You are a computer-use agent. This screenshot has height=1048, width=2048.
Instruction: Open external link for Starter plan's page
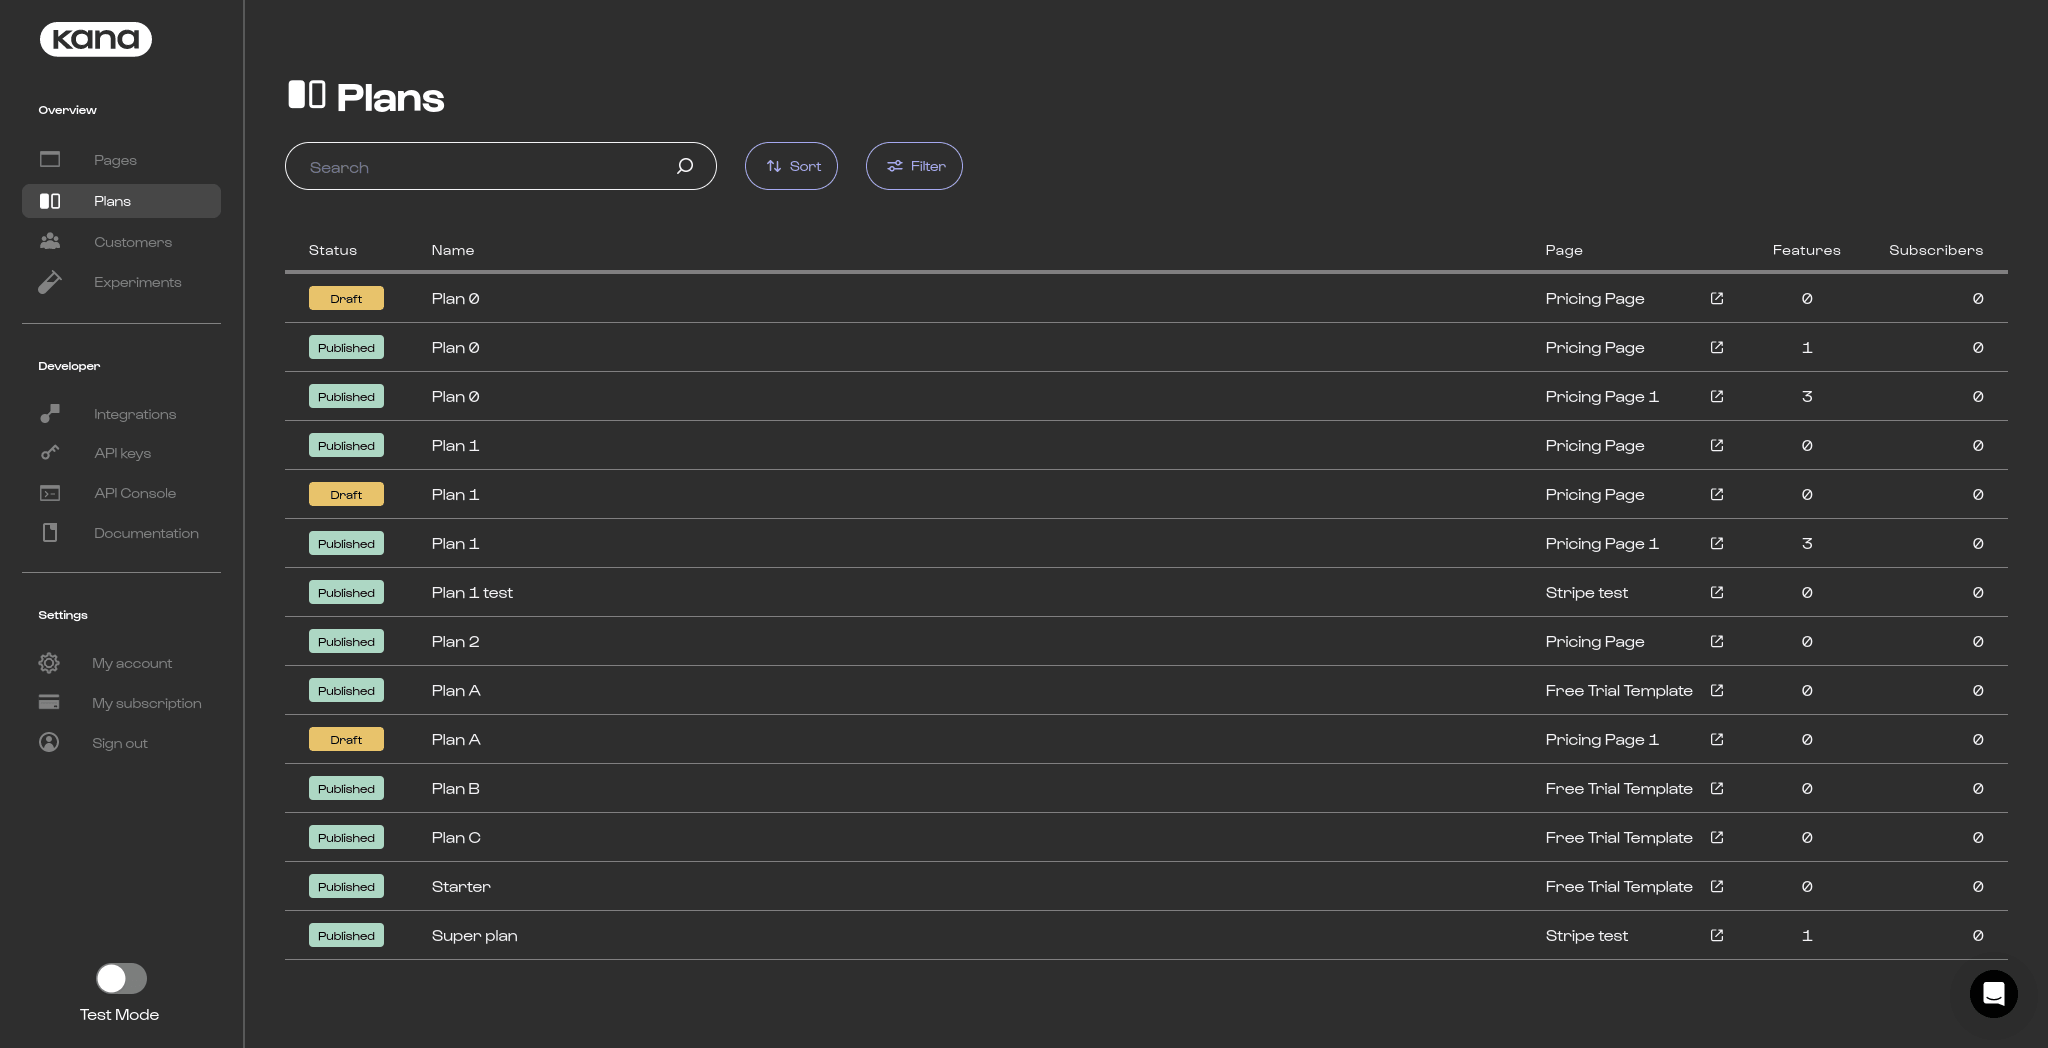pos(1717,887)
